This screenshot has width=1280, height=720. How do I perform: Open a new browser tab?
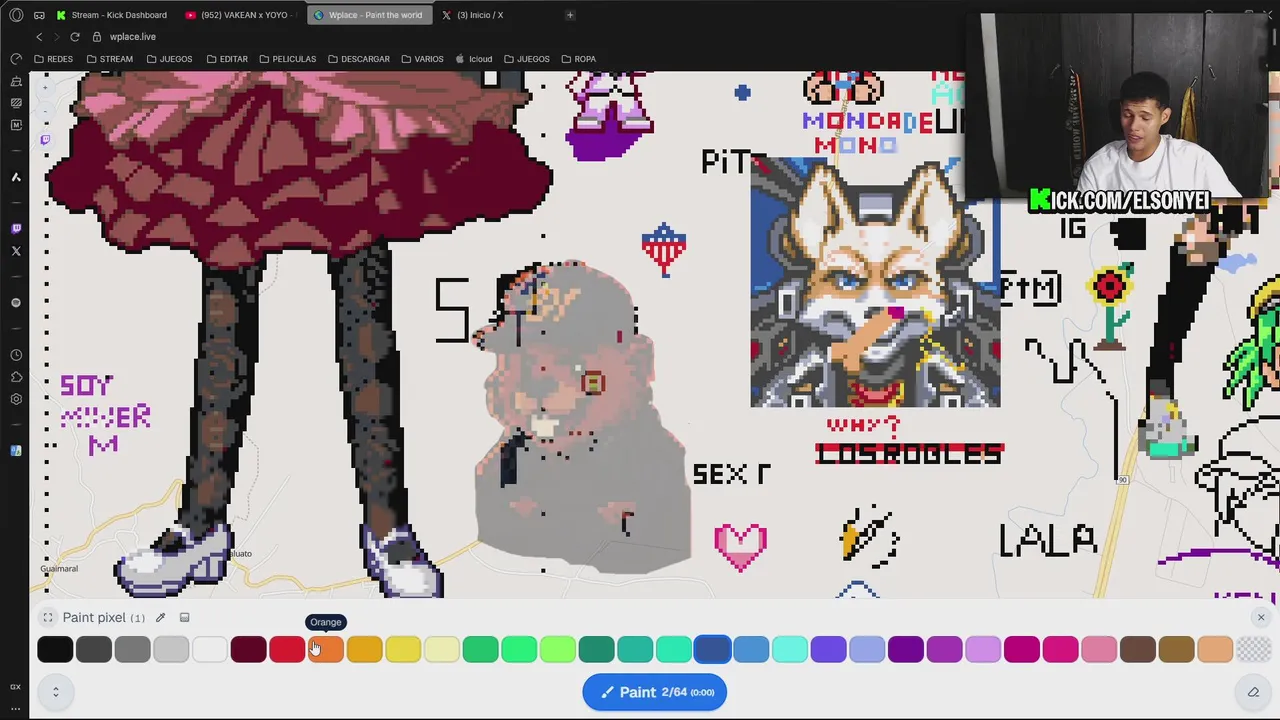coord(570,15)
